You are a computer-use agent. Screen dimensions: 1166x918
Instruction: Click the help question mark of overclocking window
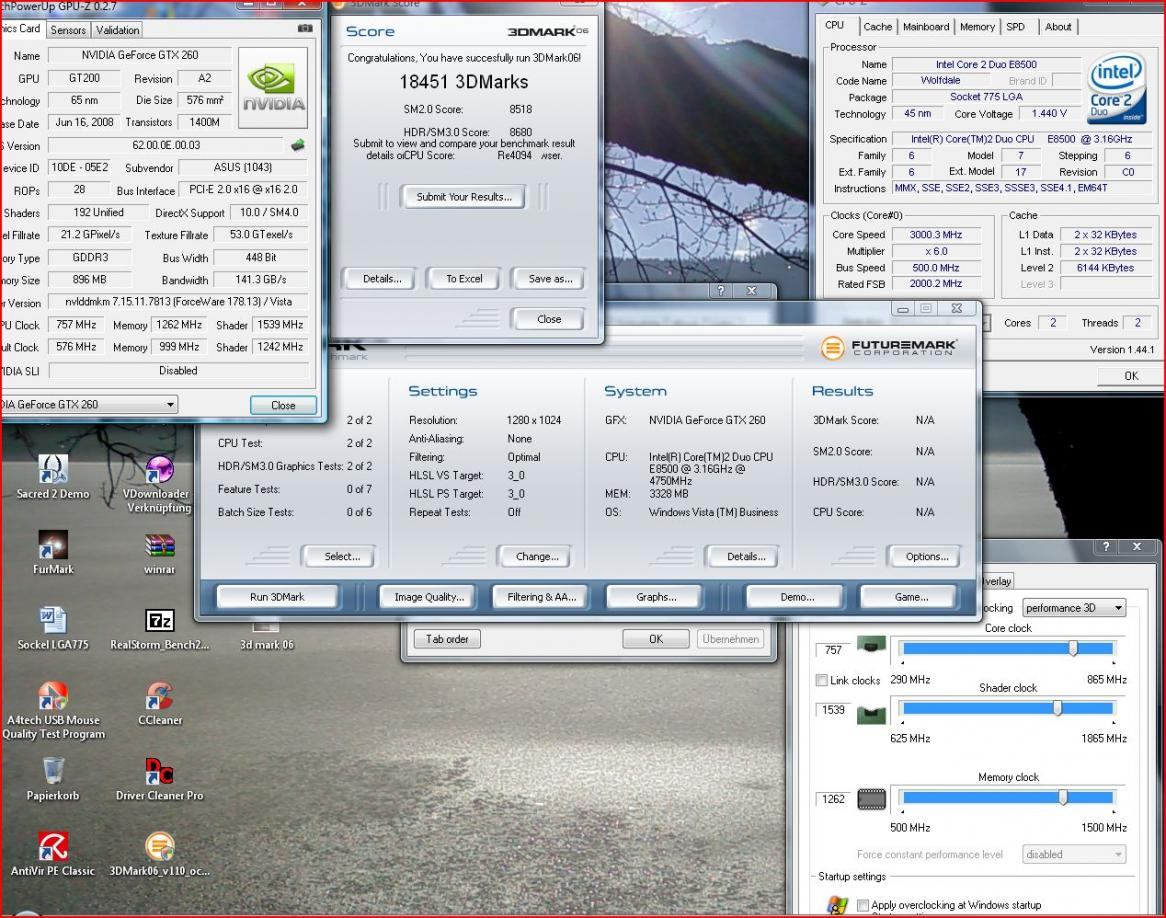(x=1106, y=546)
